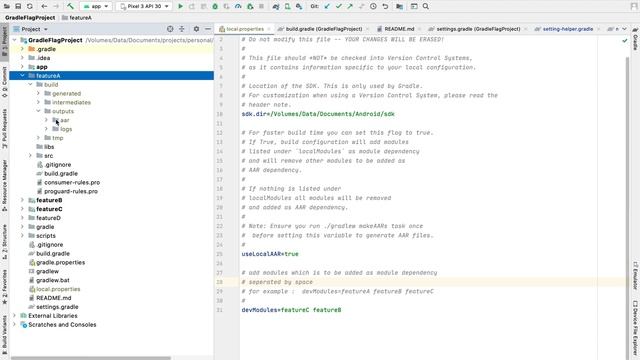The width and height of the screenshot is (640, 360).
Task: Click the Git Update Project arrow icon
Action: (x=327, y=7)
